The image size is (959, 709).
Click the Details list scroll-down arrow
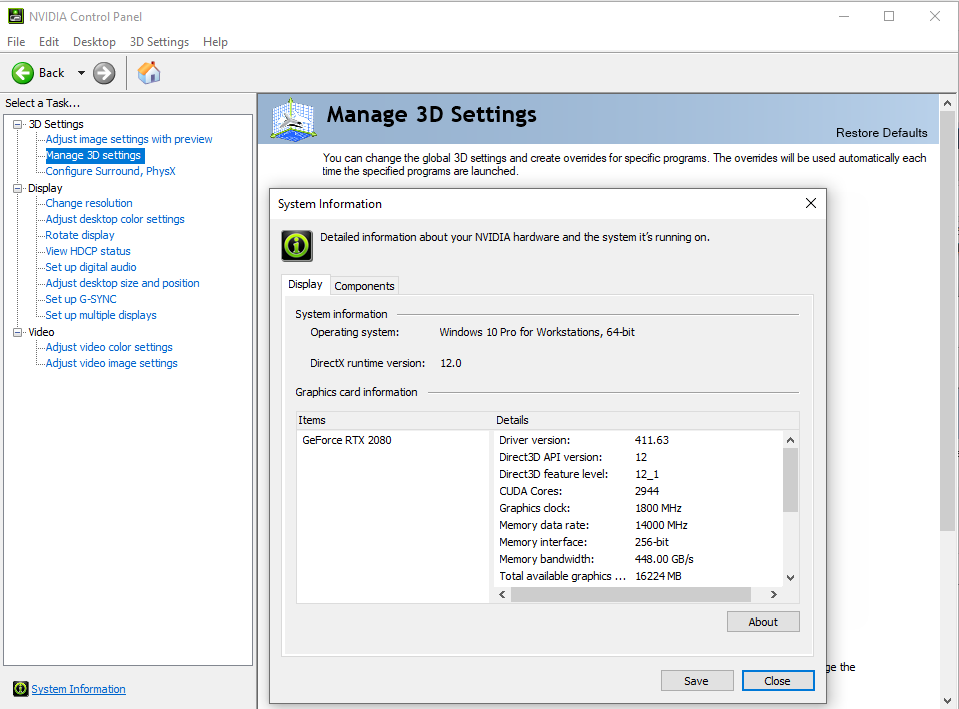pyautogui.click(x=790, y=577)
